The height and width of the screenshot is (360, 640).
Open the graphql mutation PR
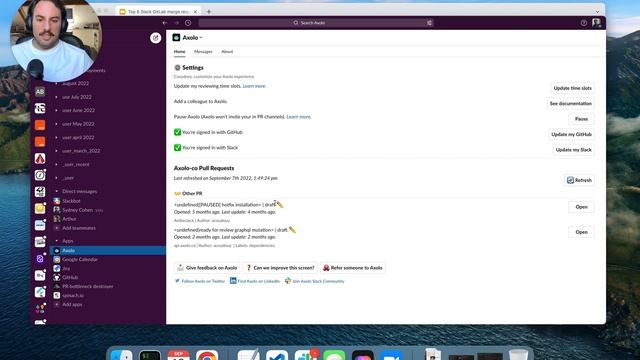point(581,232)
